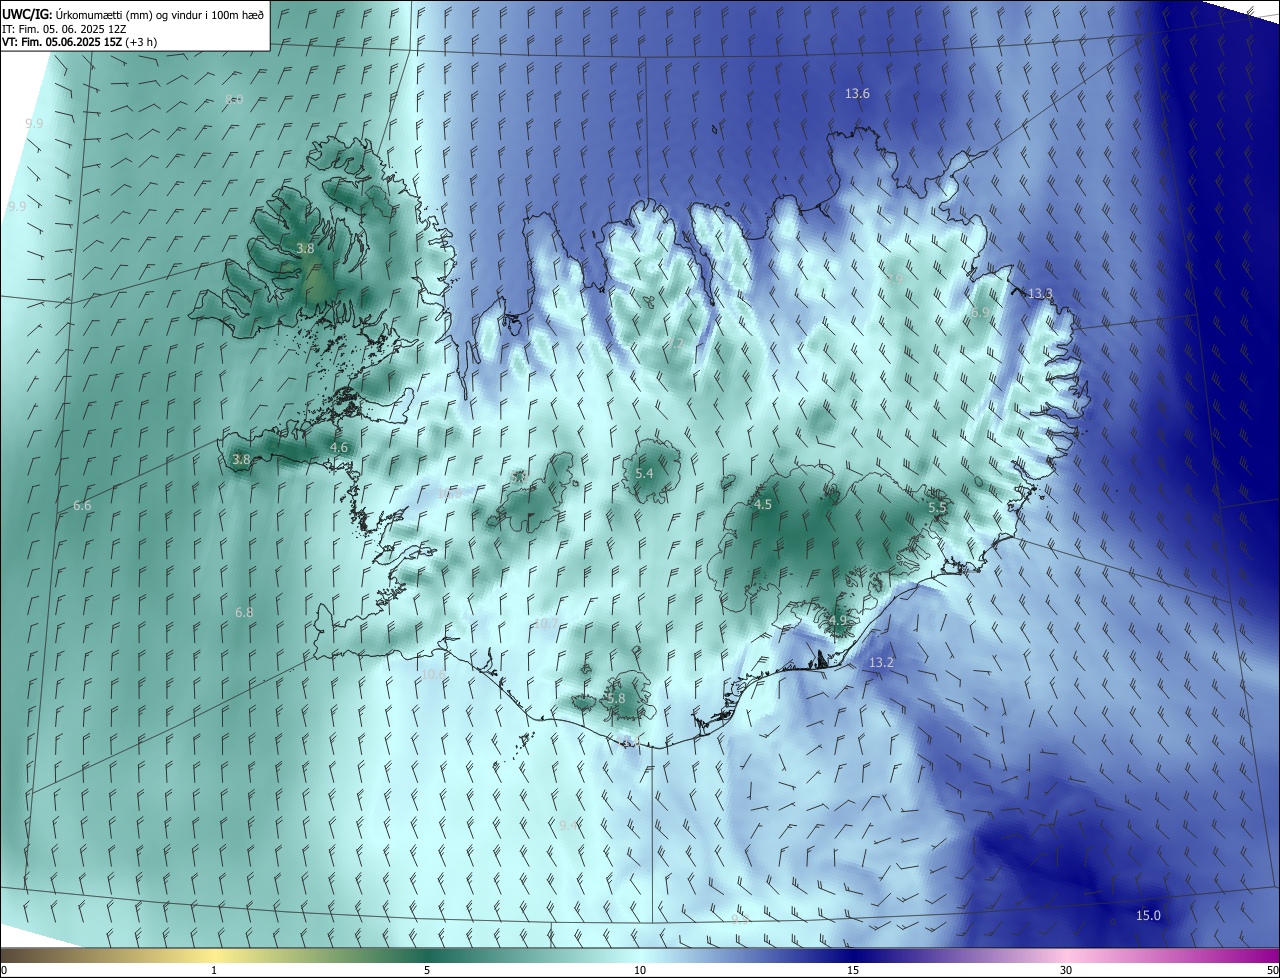Click the 13.6 value label on the map
The height and width of the screenshot is (978, 1280).
click(x=857, y=93)
